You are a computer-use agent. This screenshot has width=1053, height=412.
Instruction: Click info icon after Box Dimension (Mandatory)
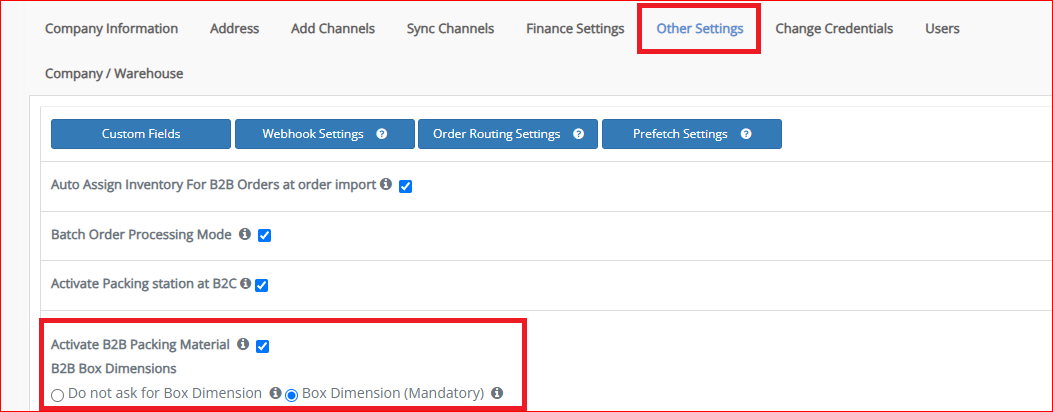click(x=497, y=393)
